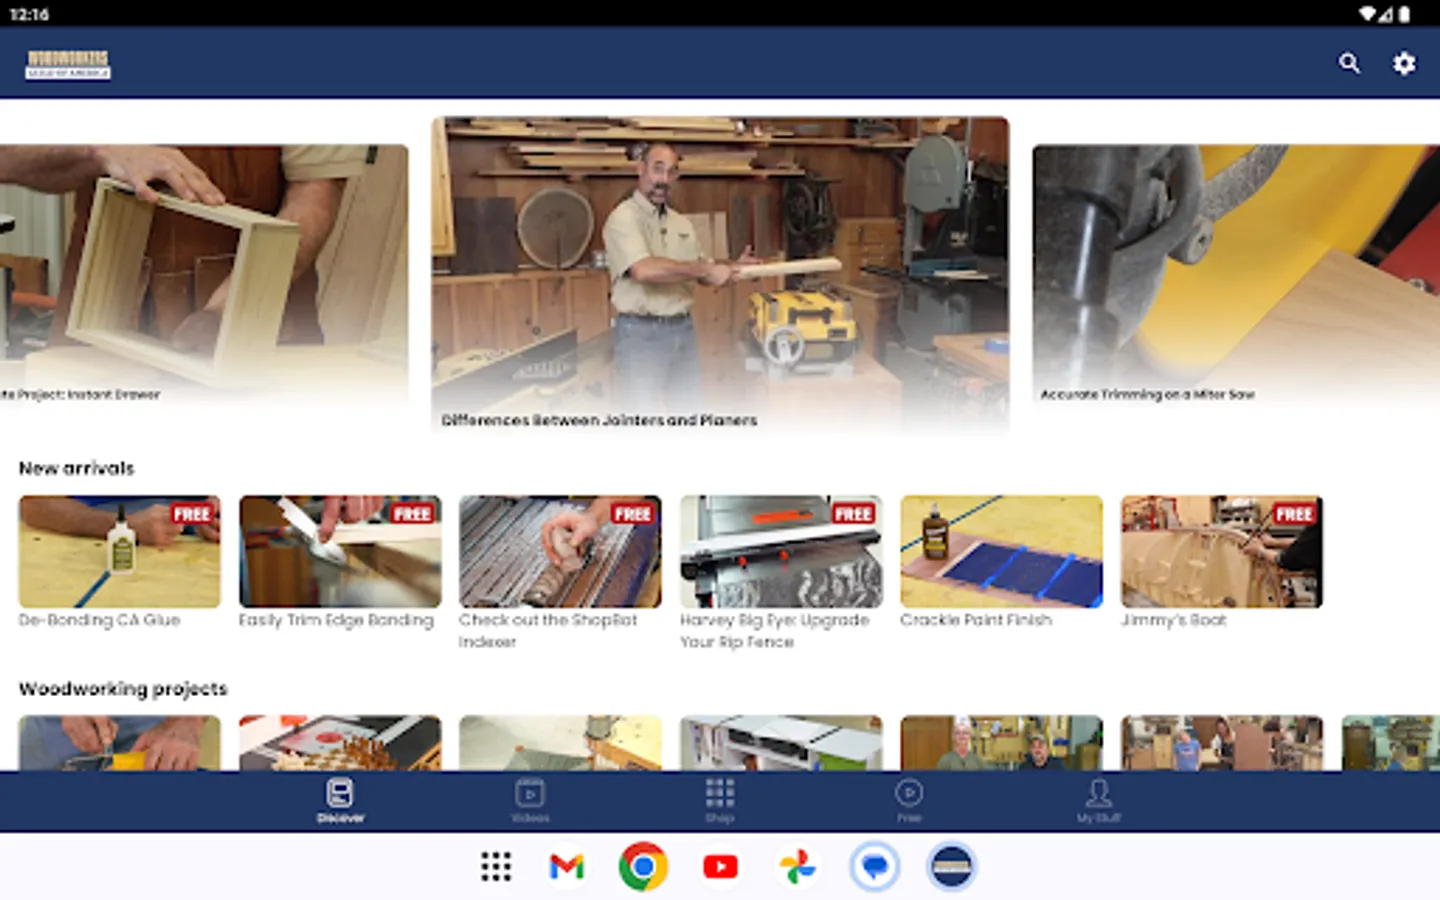Image resolution: width=1440 pixels, height=900 pixels.
Task: Launch Chrome from the taskbar
Action: click(x=644, y=867)
